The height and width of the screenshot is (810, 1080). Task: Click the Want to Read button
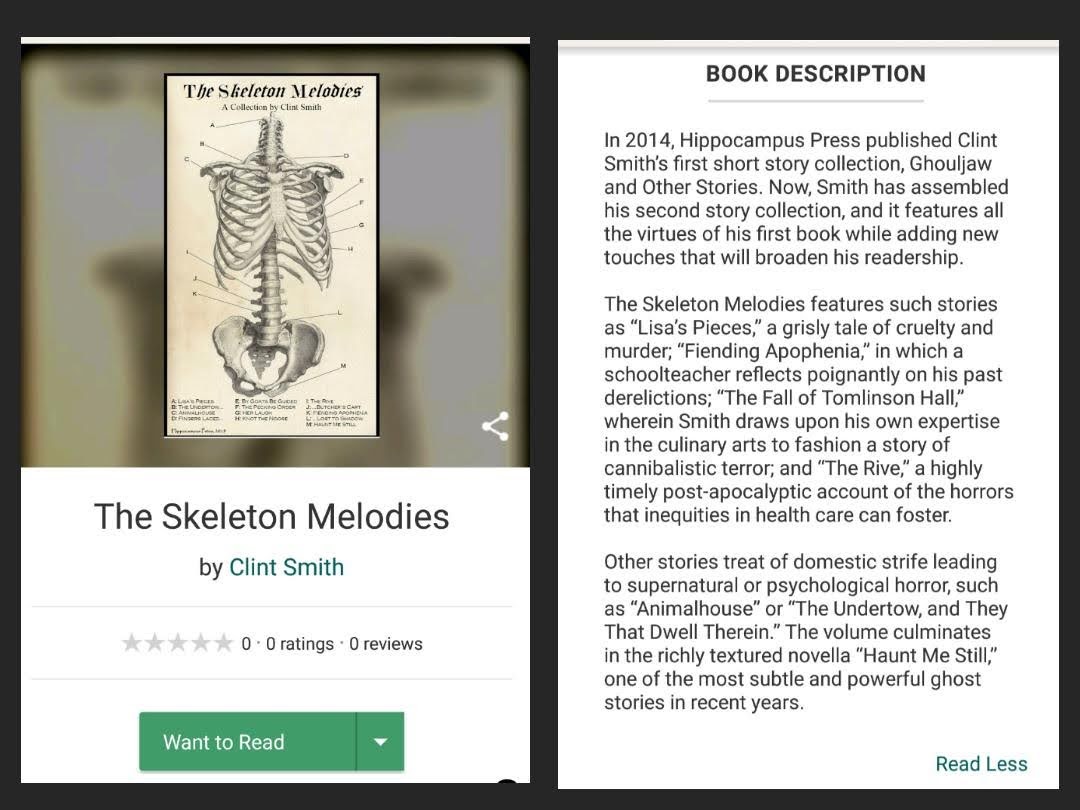click(247, 742)
